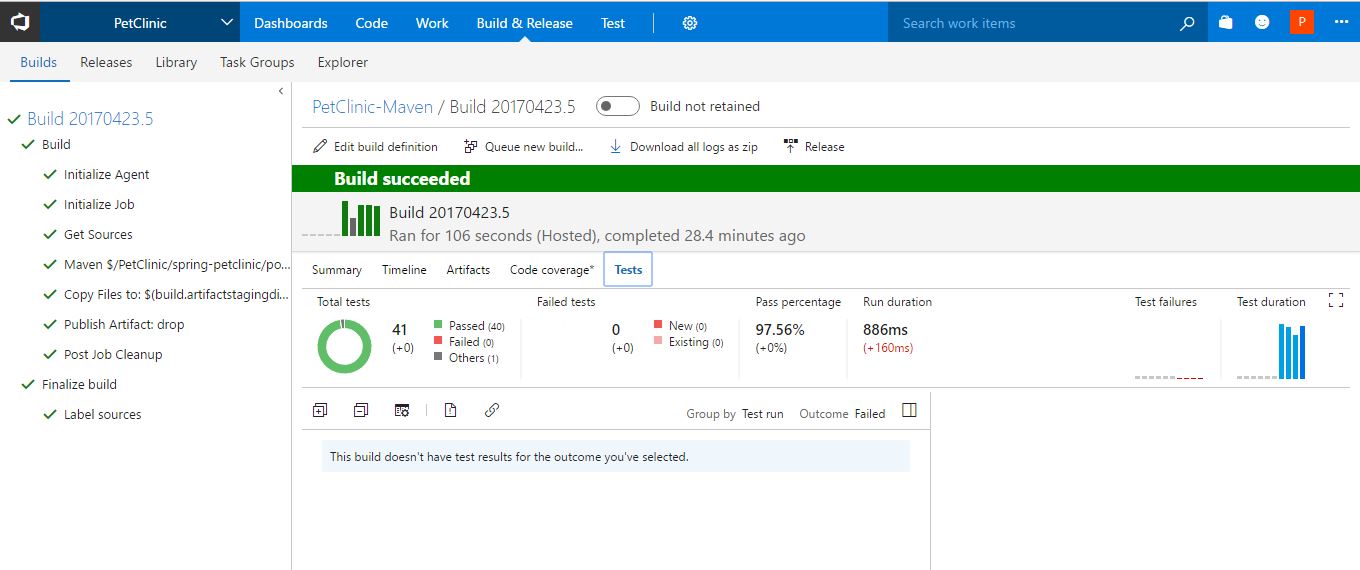Switch to the Library tab
1360x570 pixels.
click(176, 62)
